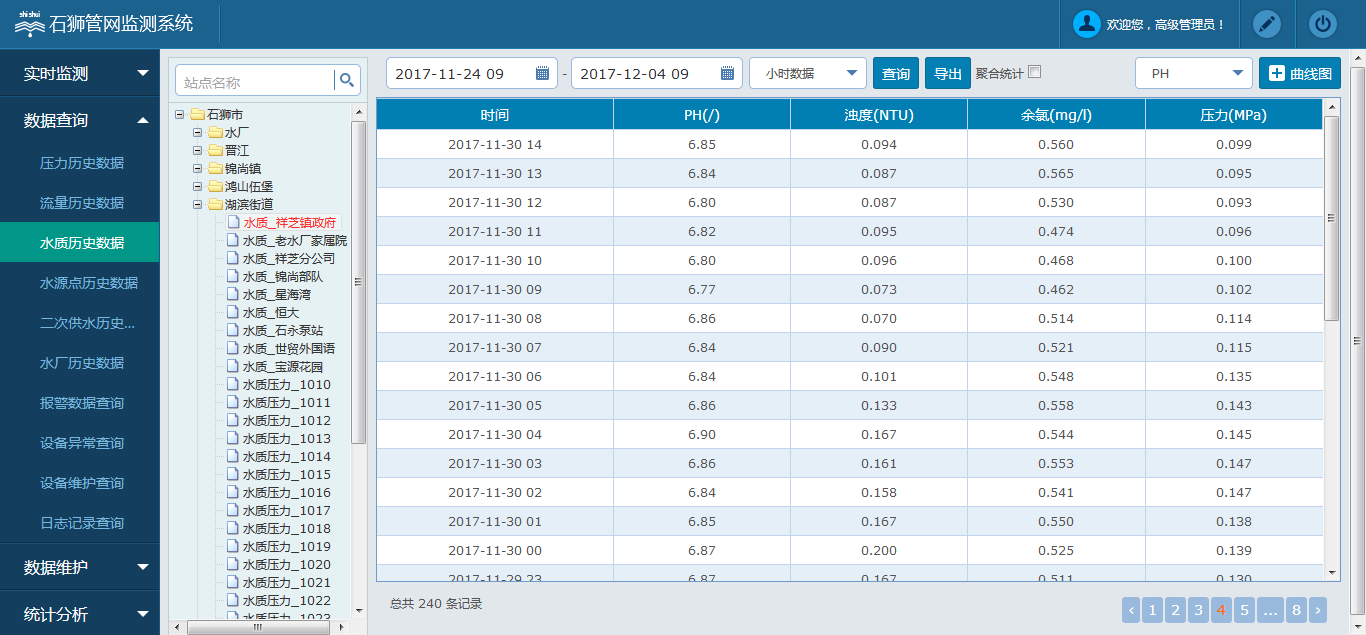
Task: Expand the 水厂 folder node
Action: [x=198, y=132]
